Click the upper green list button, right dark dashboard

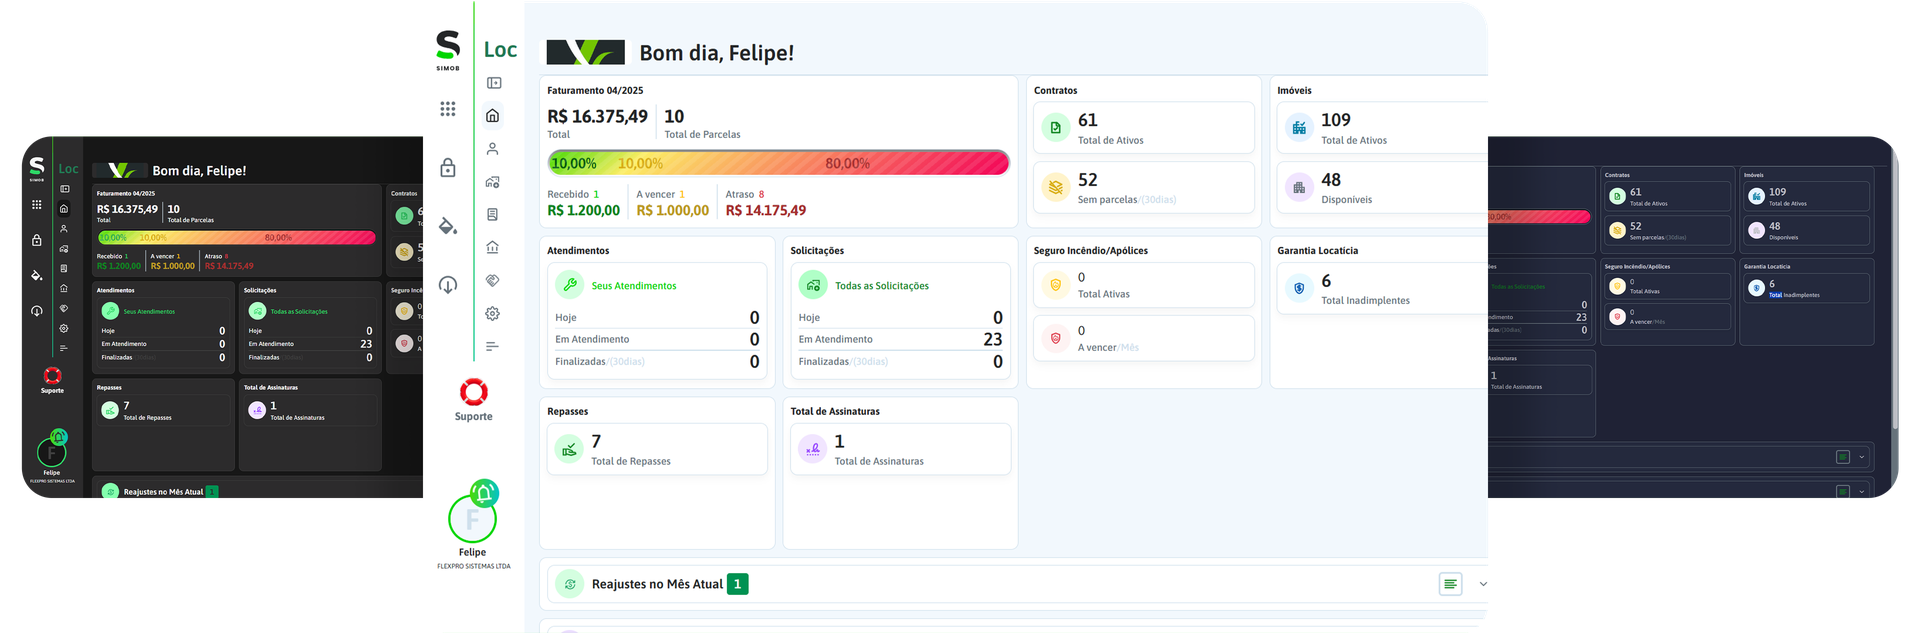point(1843,457)
